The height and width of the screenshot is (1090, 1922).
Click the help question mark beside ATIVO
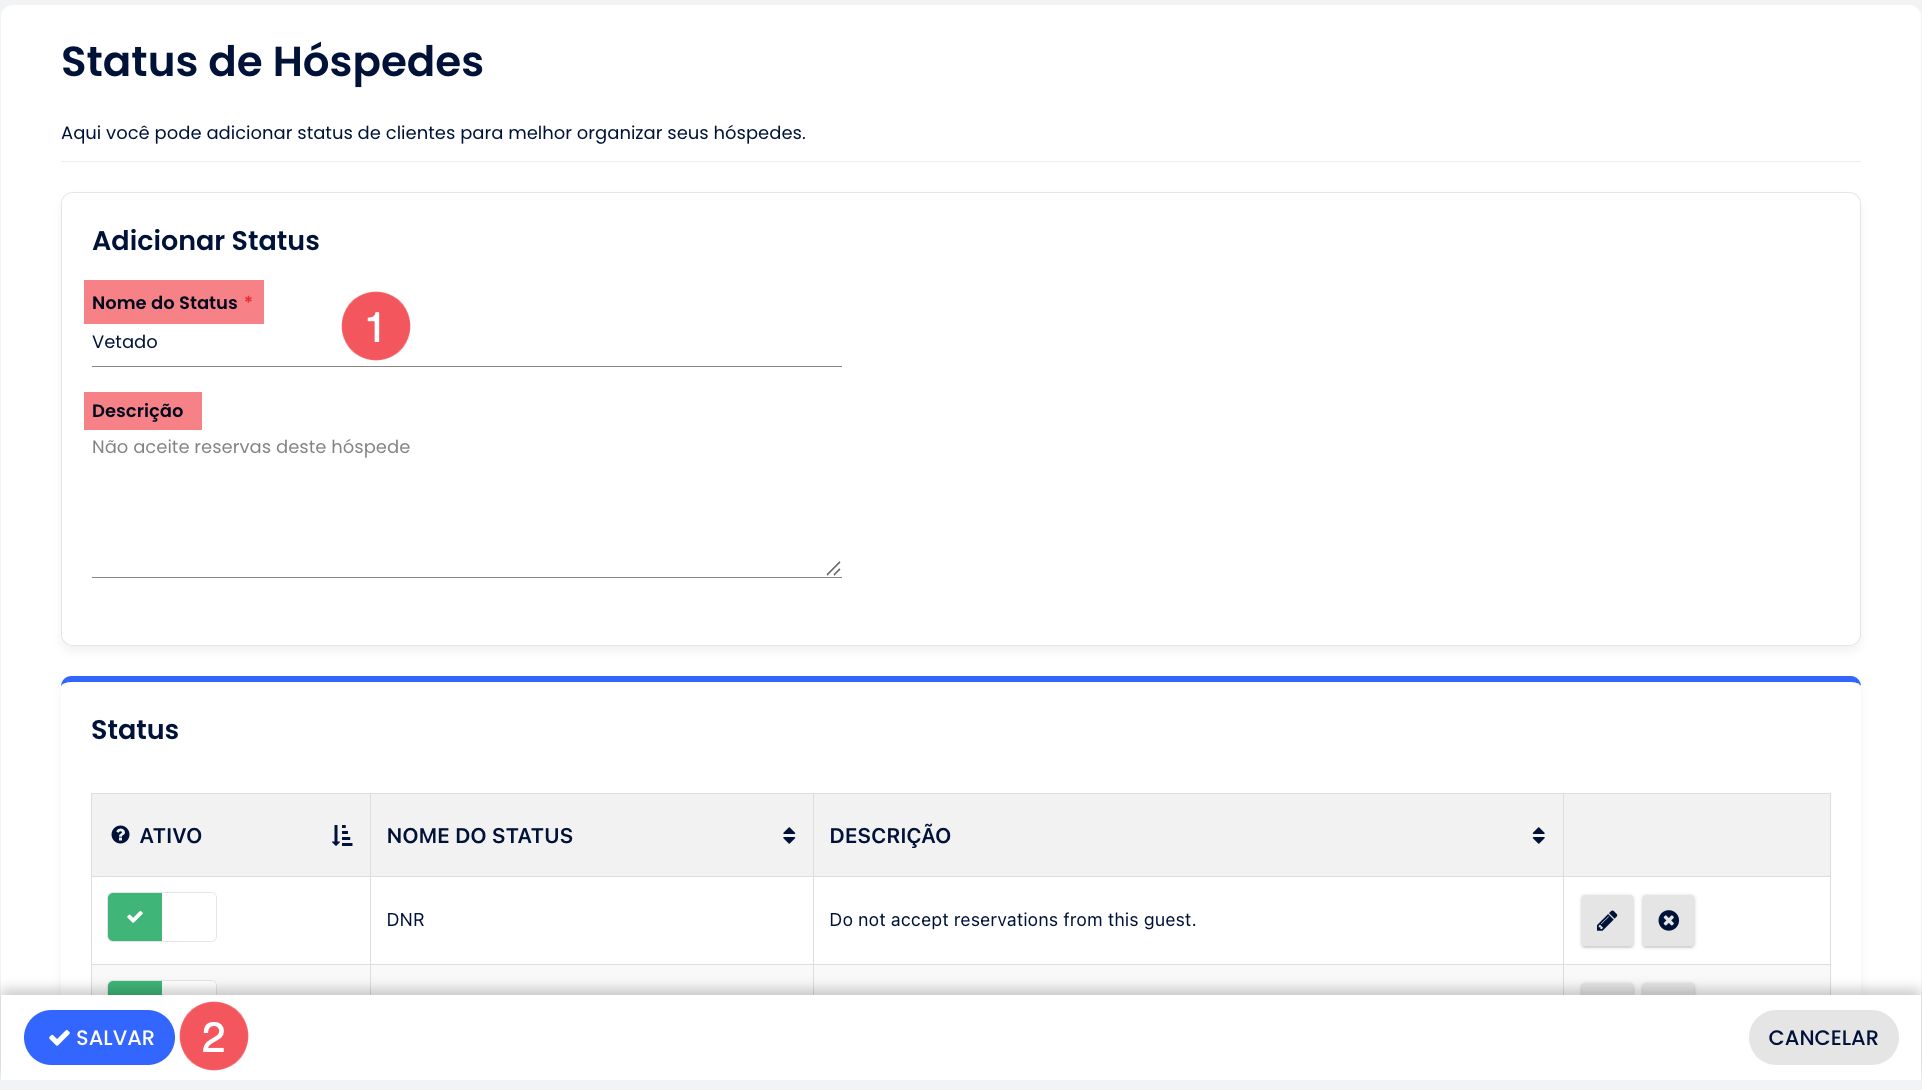tap(120, 835)
